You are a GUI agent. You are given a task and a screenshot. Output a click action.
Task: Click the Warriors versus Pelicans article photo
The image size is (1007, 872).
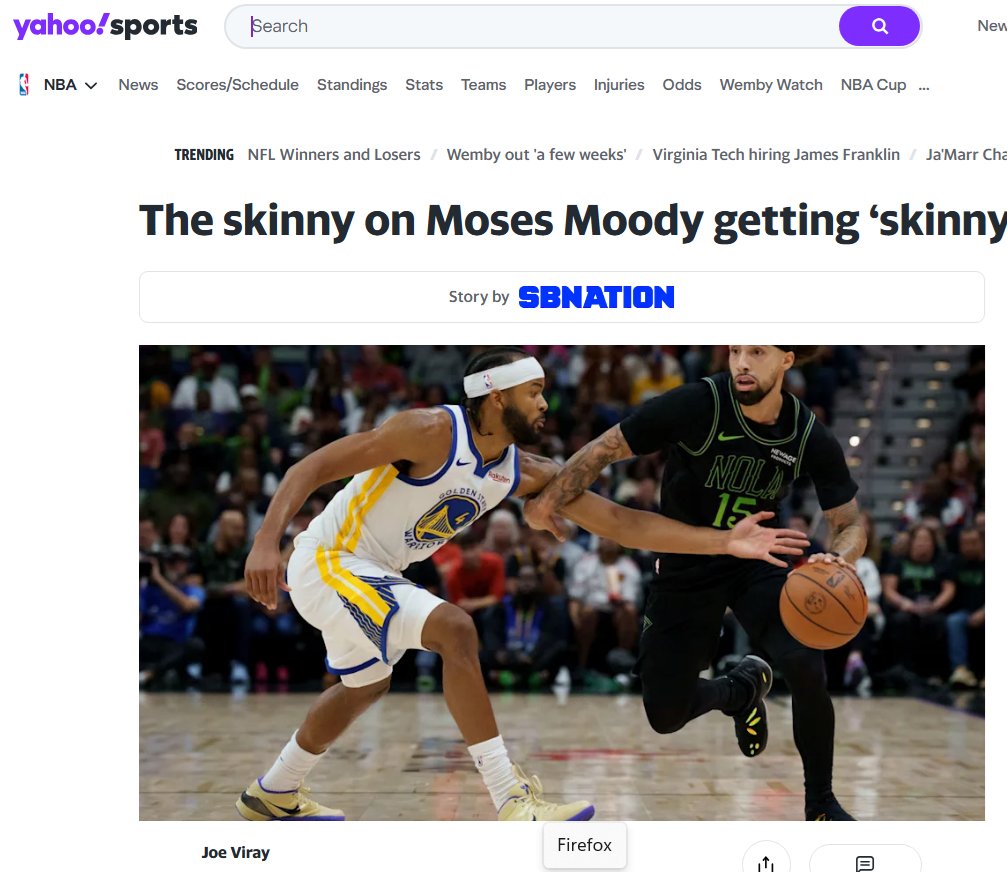[x=562, y=583]
